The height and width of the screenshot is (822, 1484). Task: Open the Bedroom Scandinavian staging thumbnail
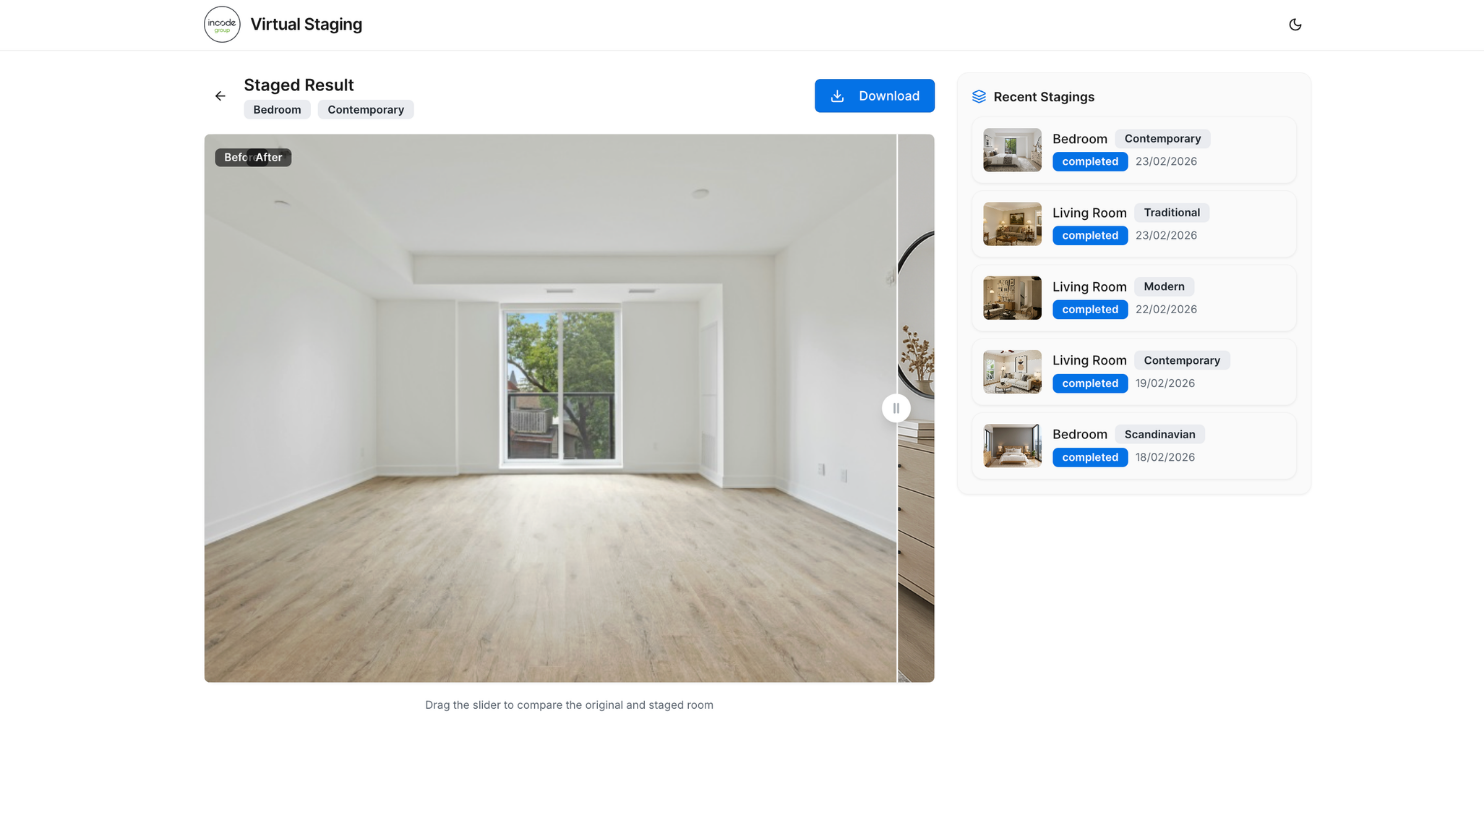[x=1012, y=446]
